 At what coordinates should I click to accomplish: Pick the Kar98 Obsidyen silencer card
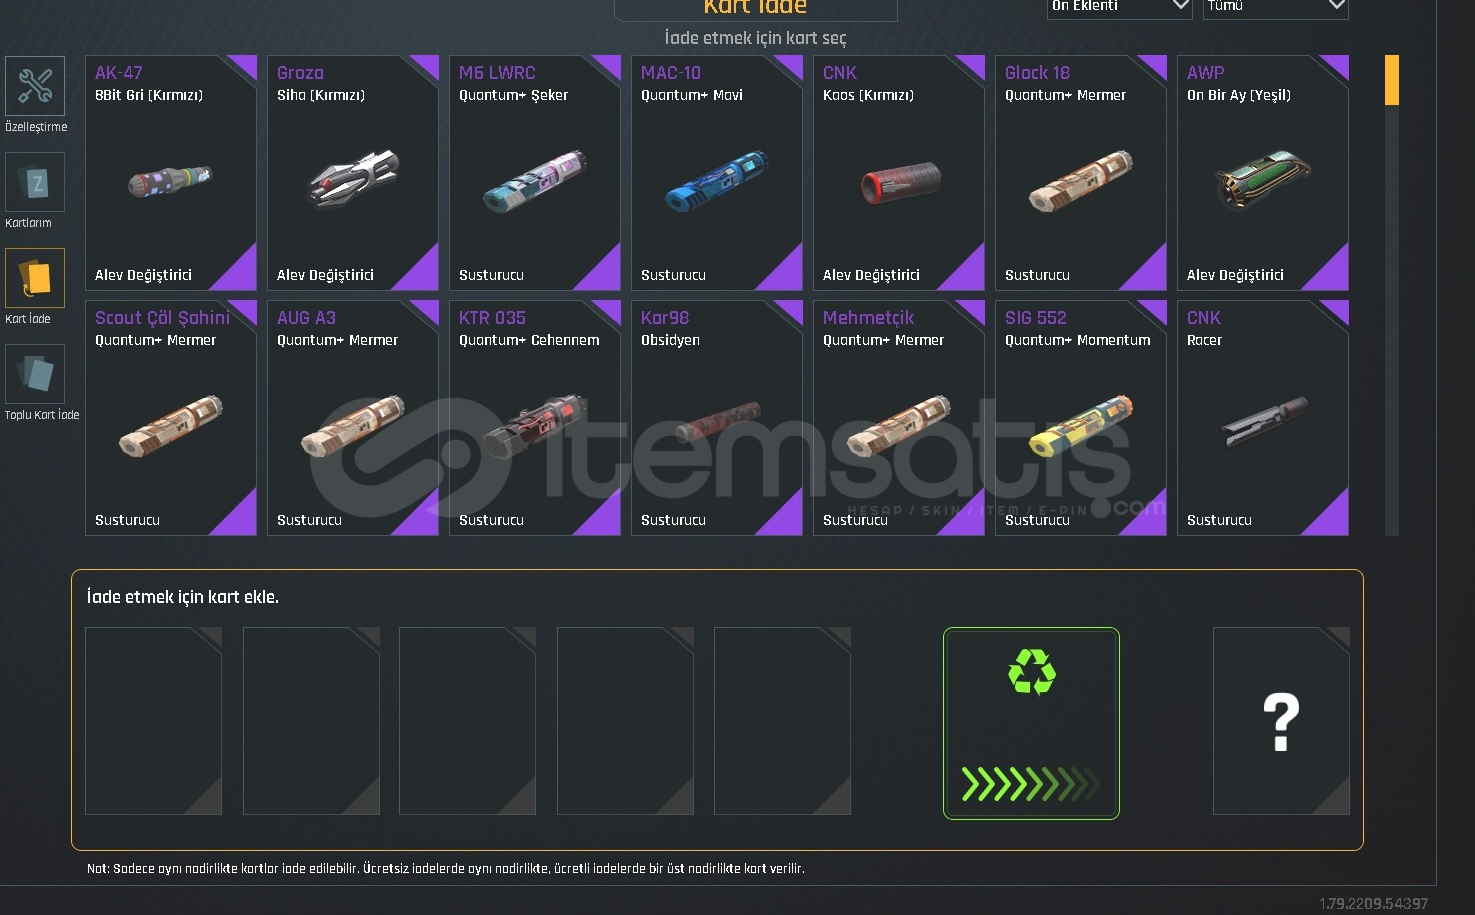coord(717,418)
